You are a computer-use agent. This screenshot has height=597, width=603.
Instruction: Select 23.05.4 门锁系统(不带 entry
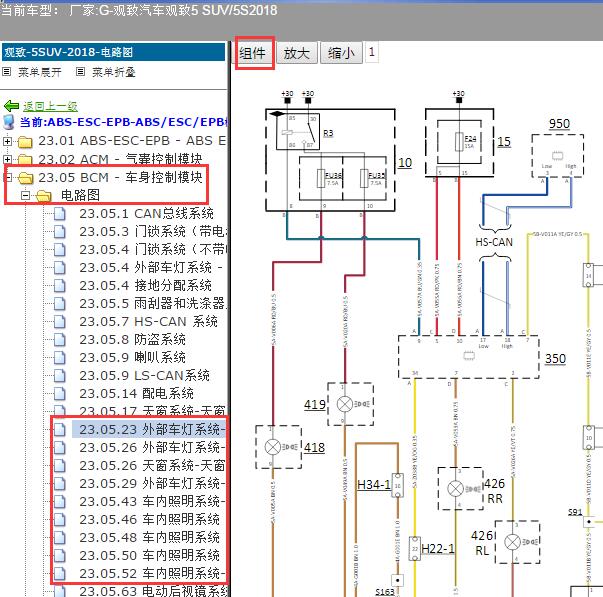154,250
